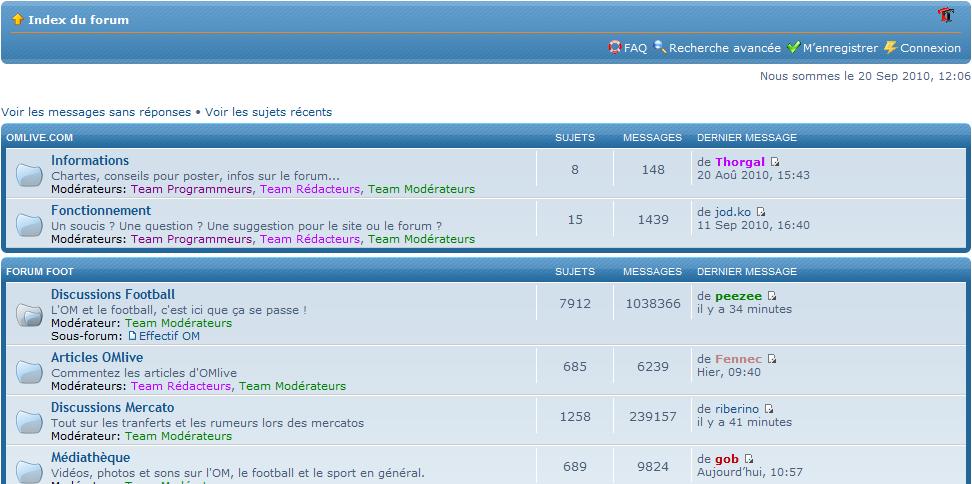Viewport: 972px width, 484px height.
Task: Click the Informations forum folder icon
Action: click(x=28, y=175)
